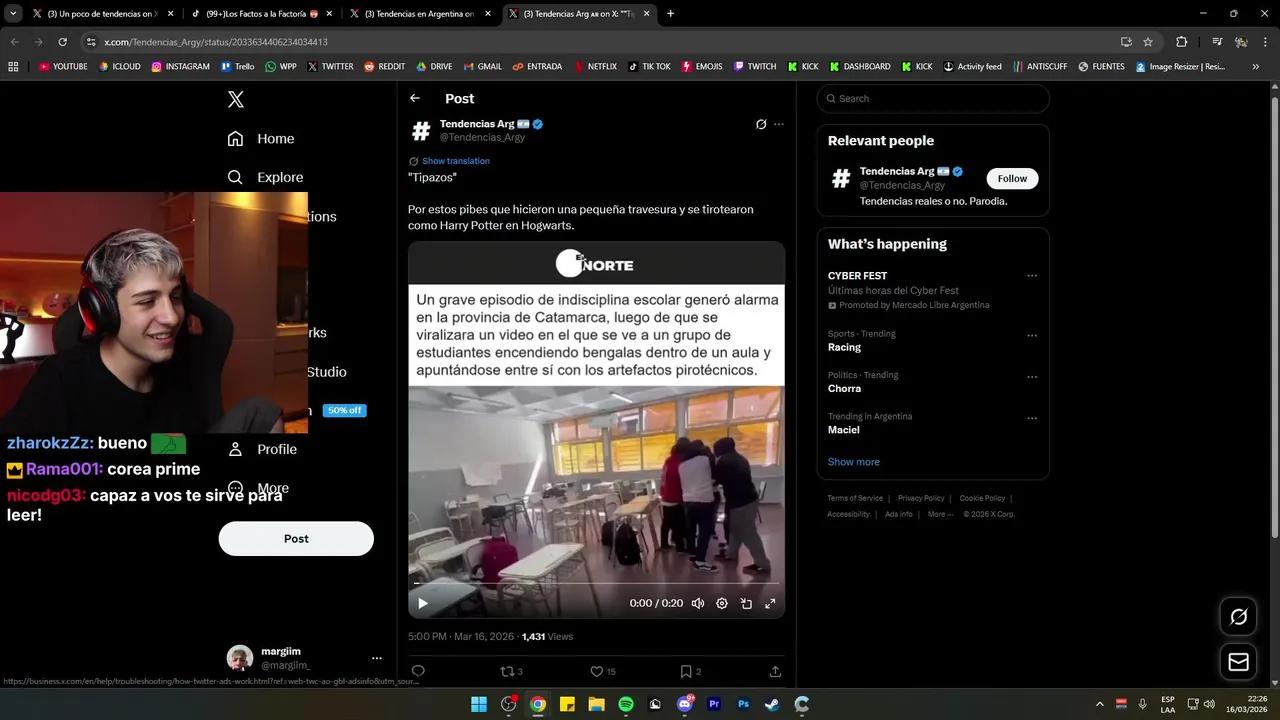Open Profile in the X sidebar
Screen dimensions: 1280x720
coord(262,449)
